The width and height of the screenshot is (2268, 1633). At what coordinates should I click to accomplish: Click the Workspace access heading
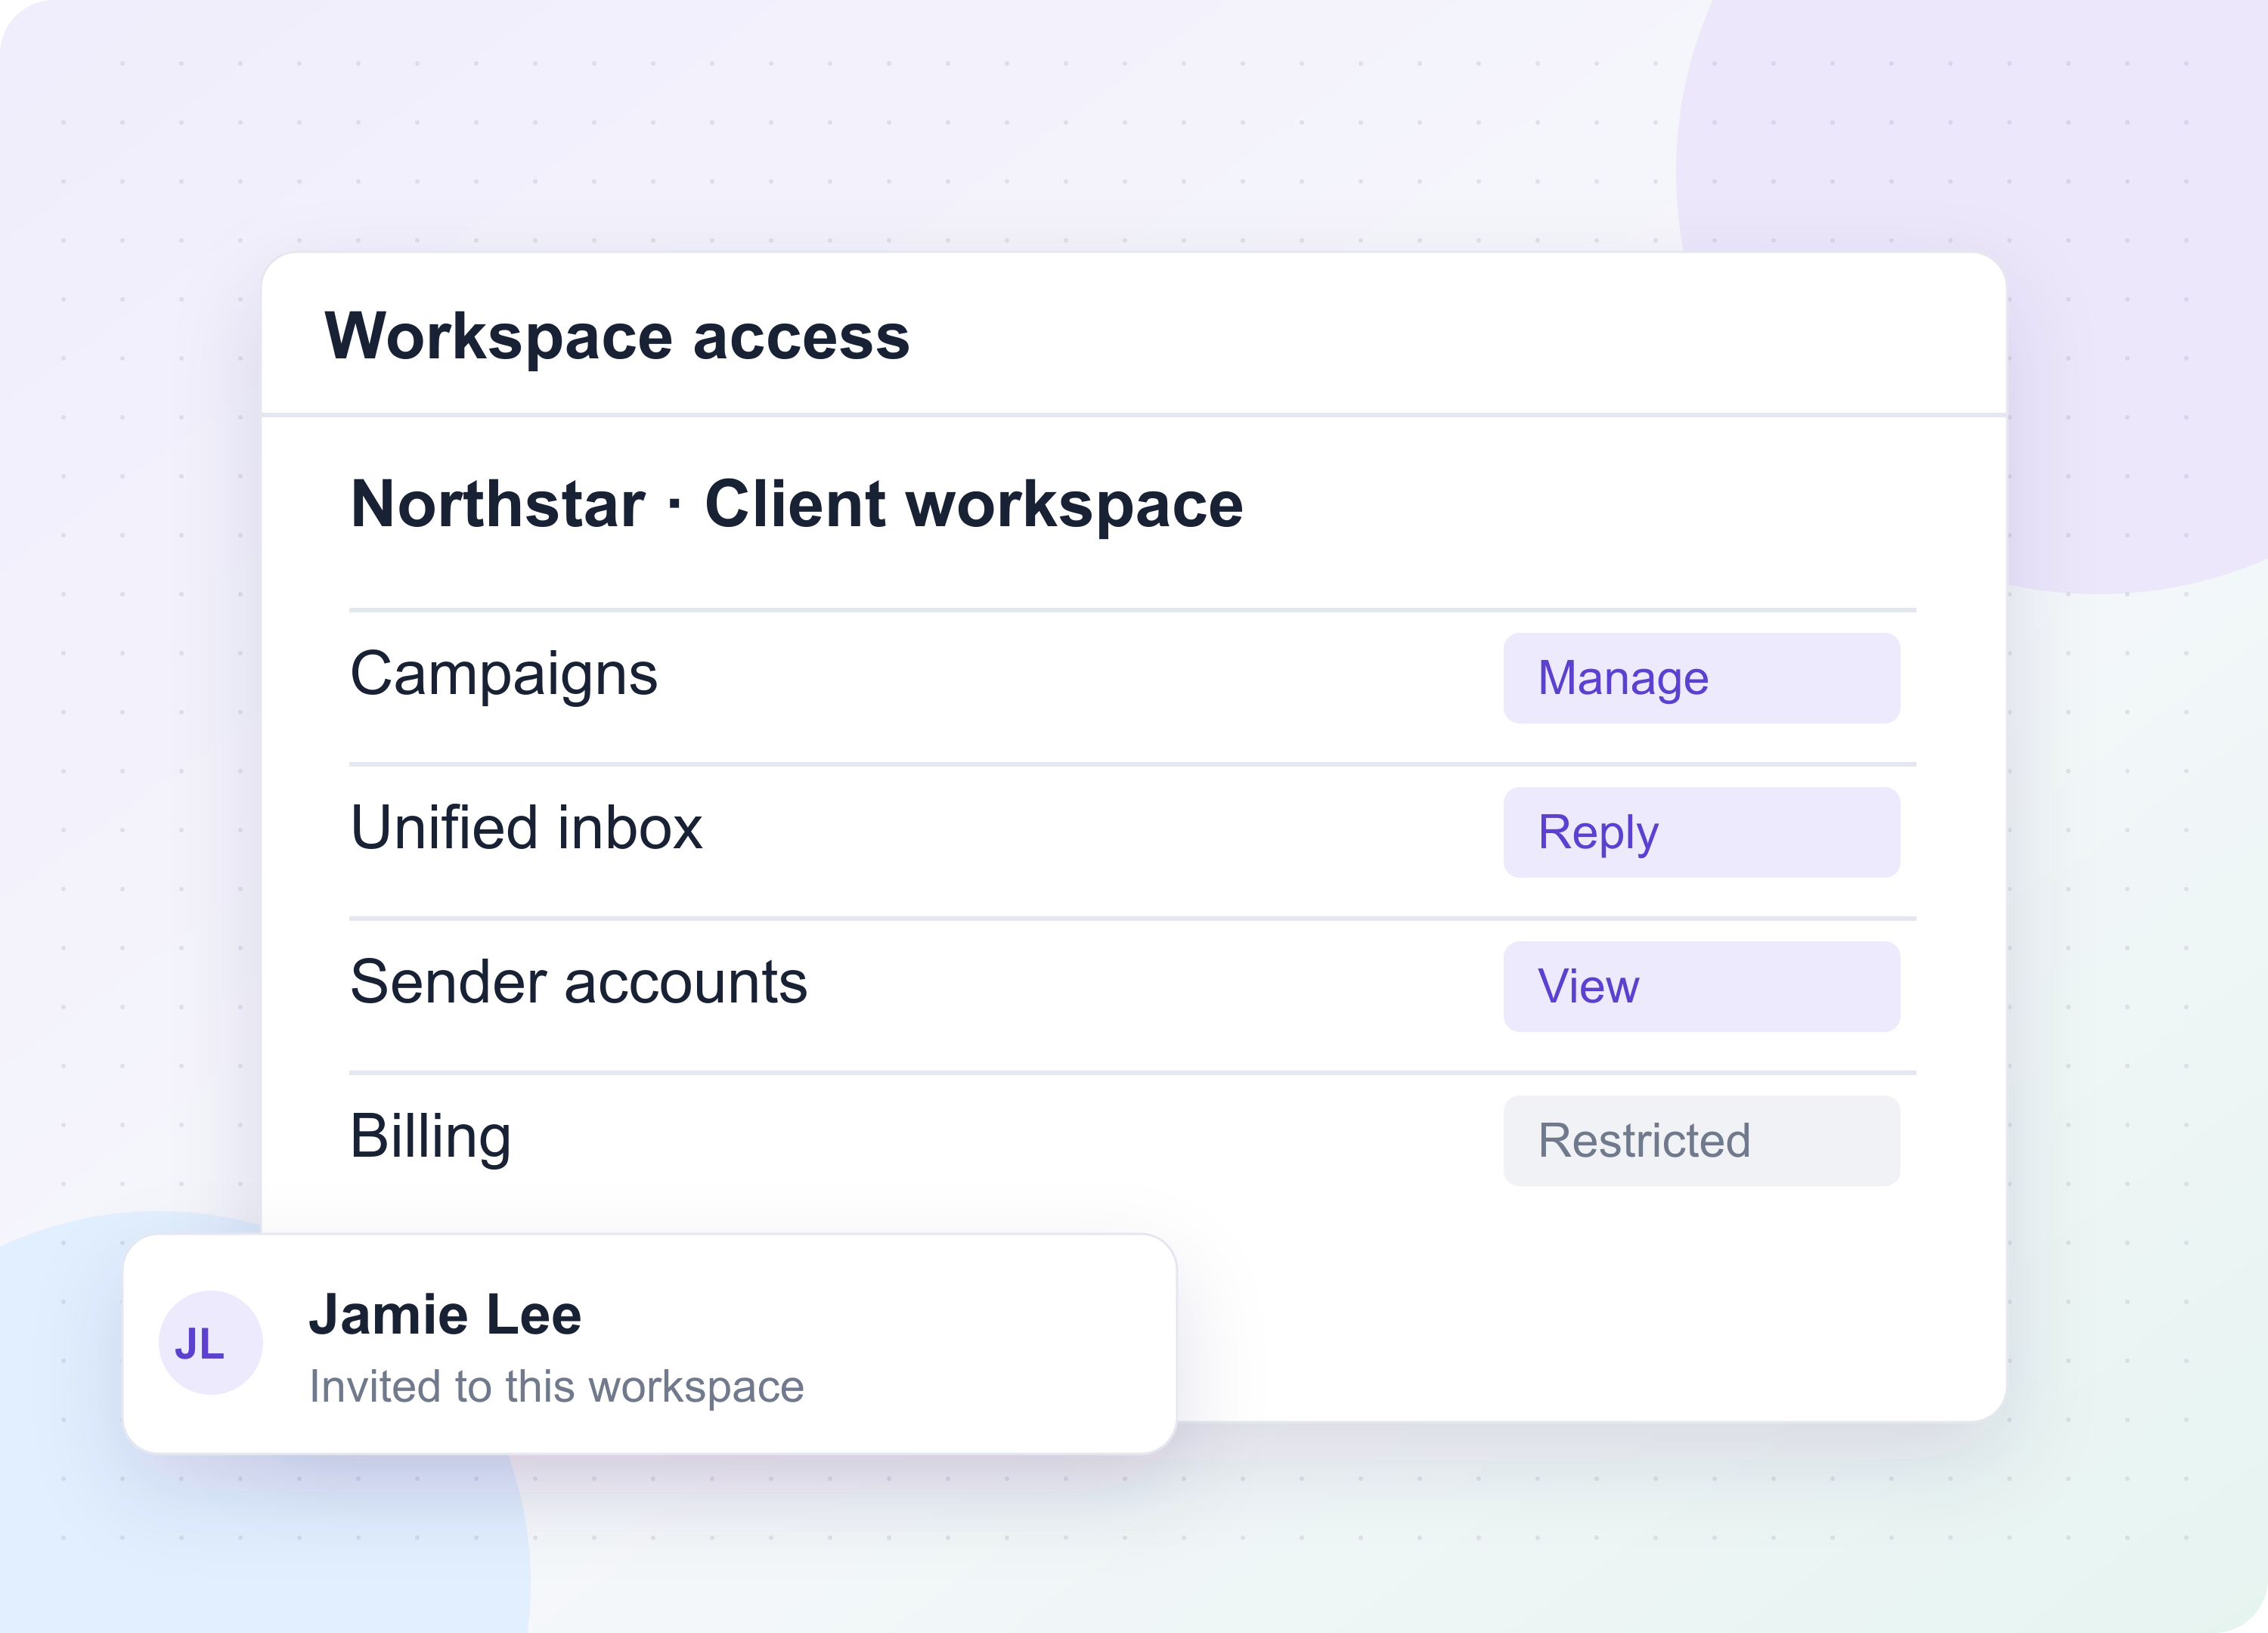point(617,337)
